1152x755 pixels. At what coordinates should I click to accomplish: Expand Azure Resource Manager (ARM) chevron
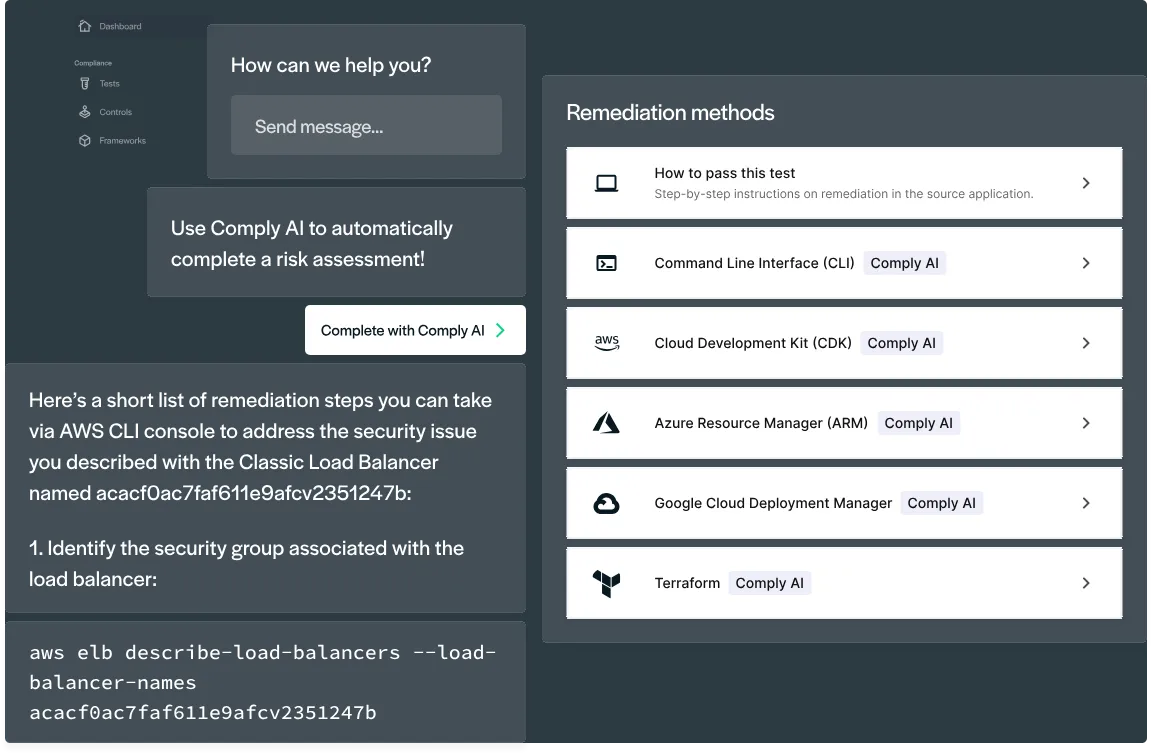click(1086, 423)
